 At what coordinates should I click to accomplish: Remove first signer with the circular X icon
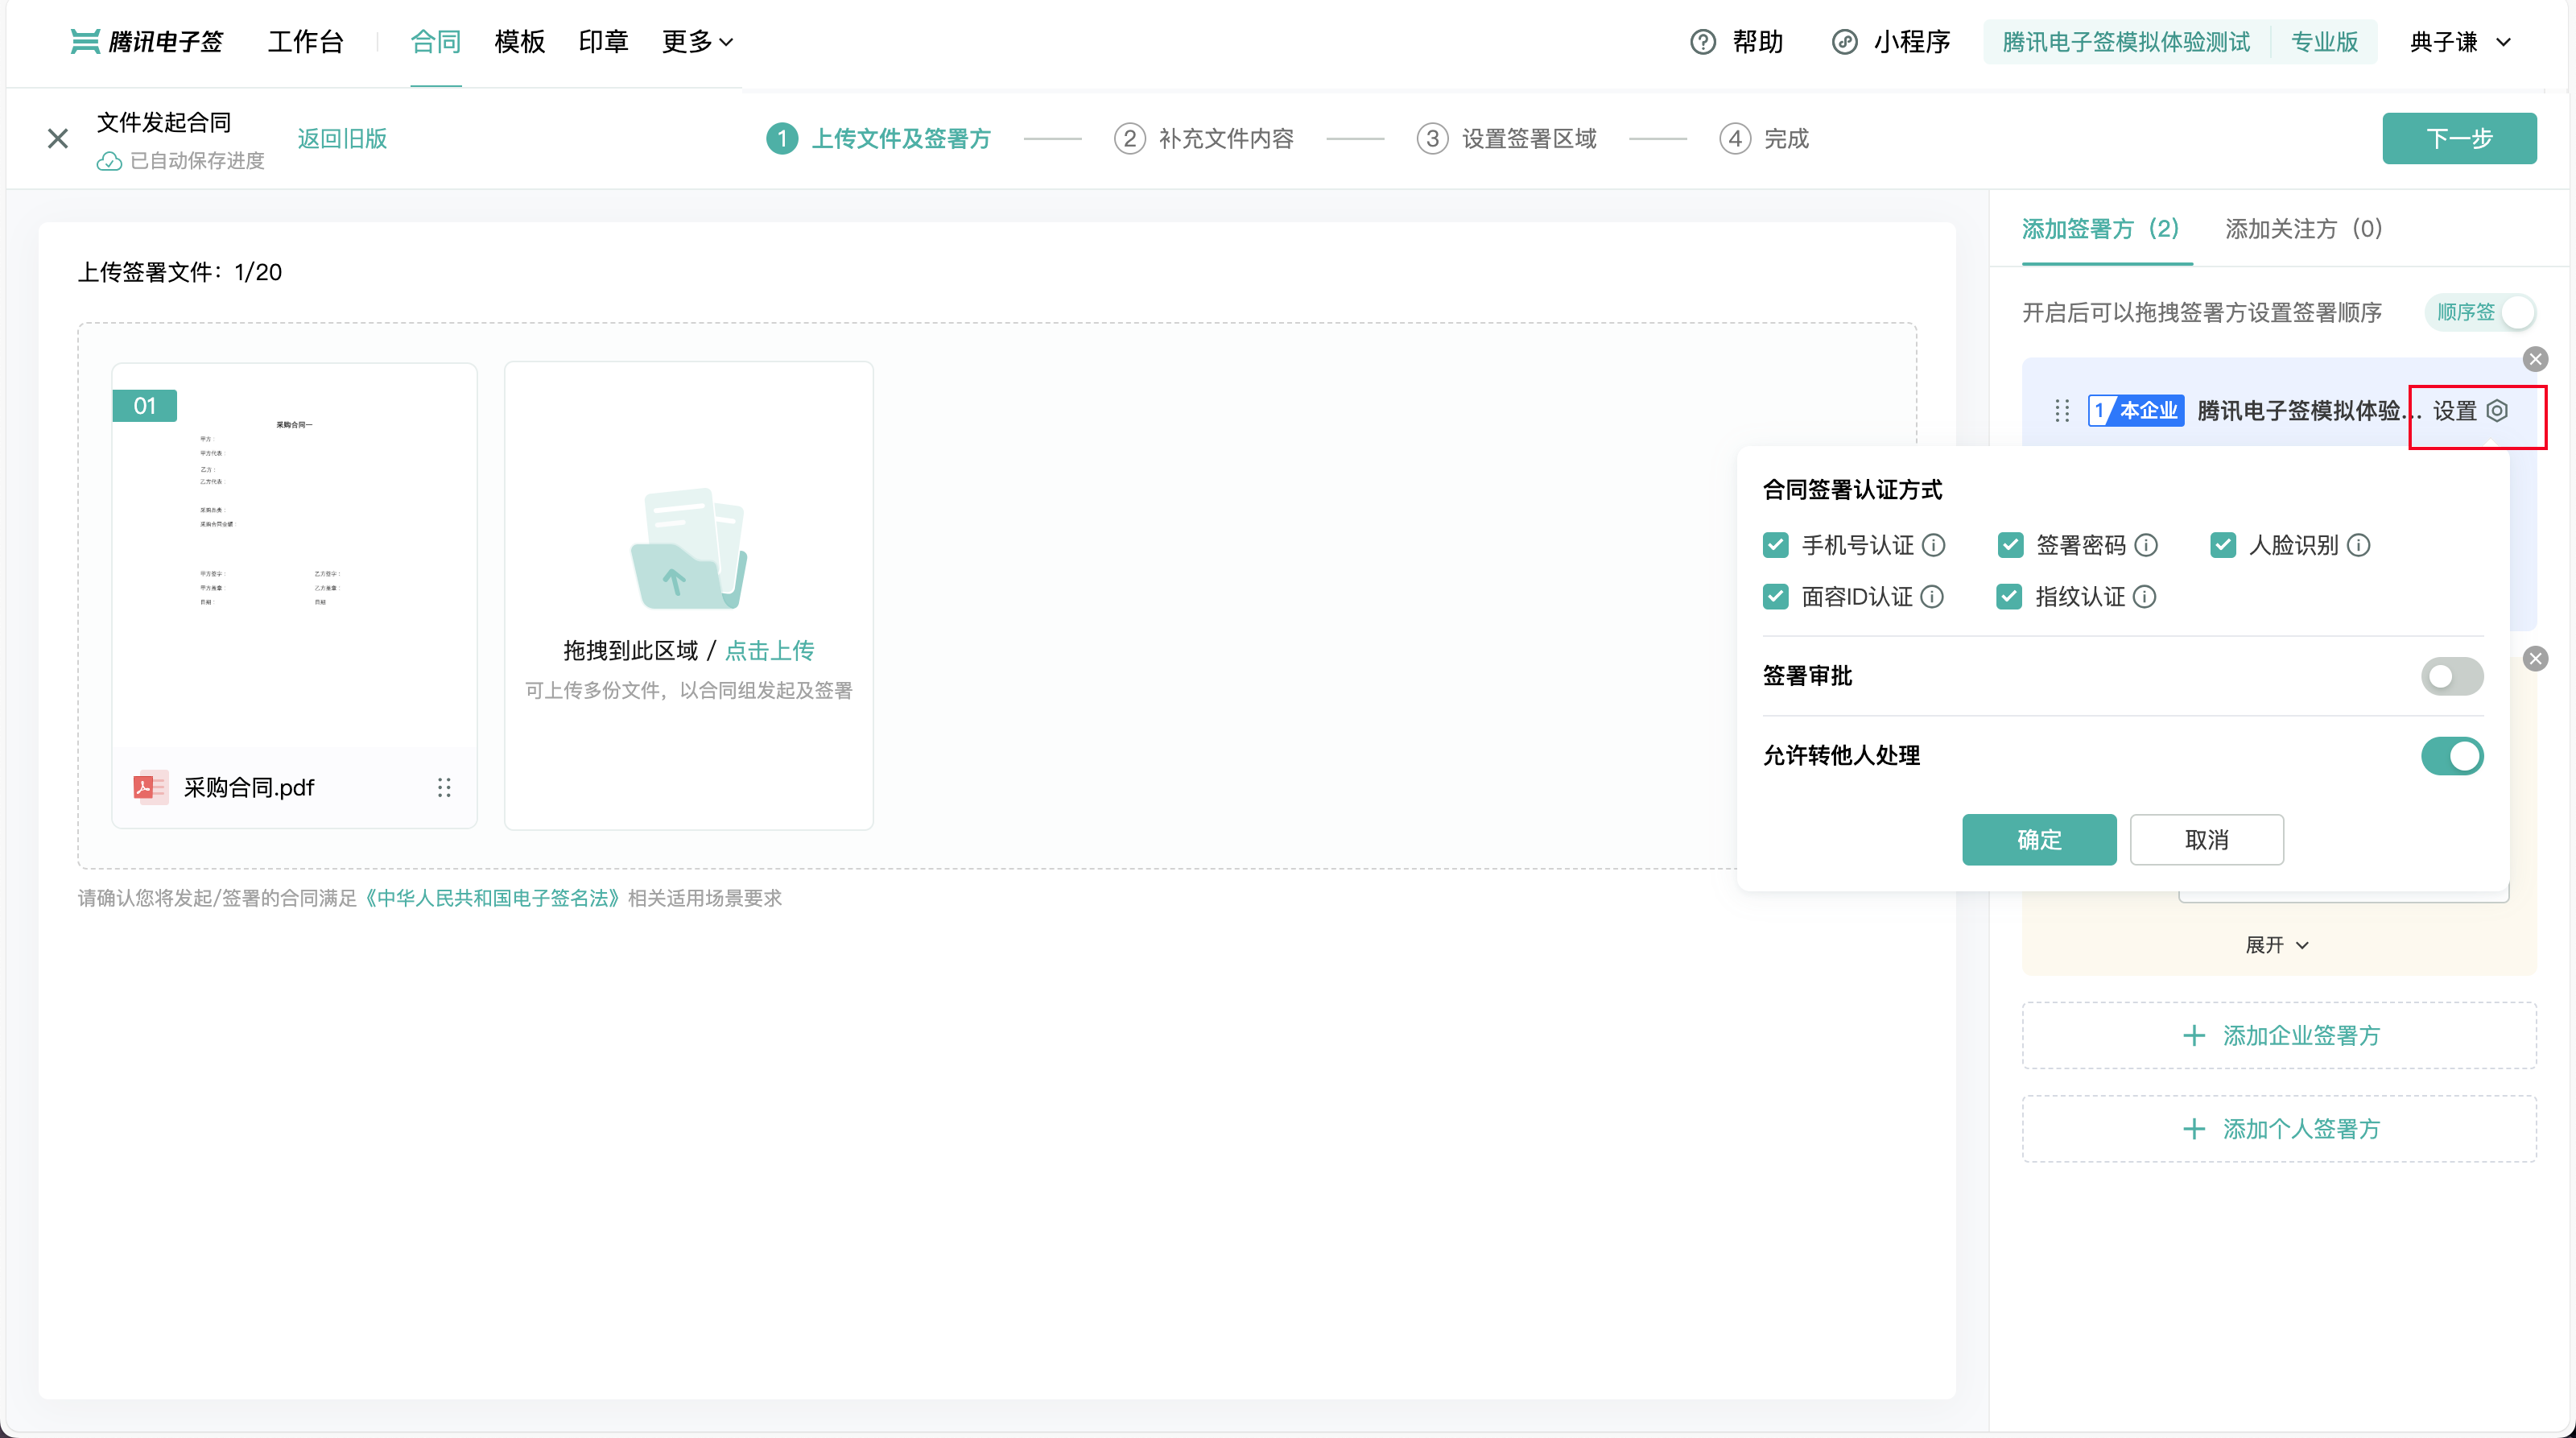tap(2535, 359)
